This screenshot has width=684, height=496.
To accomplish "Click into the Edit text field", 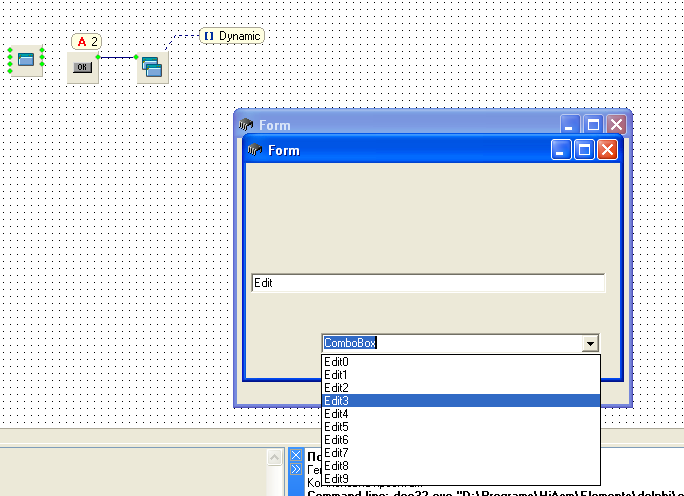I will [428, 283].
